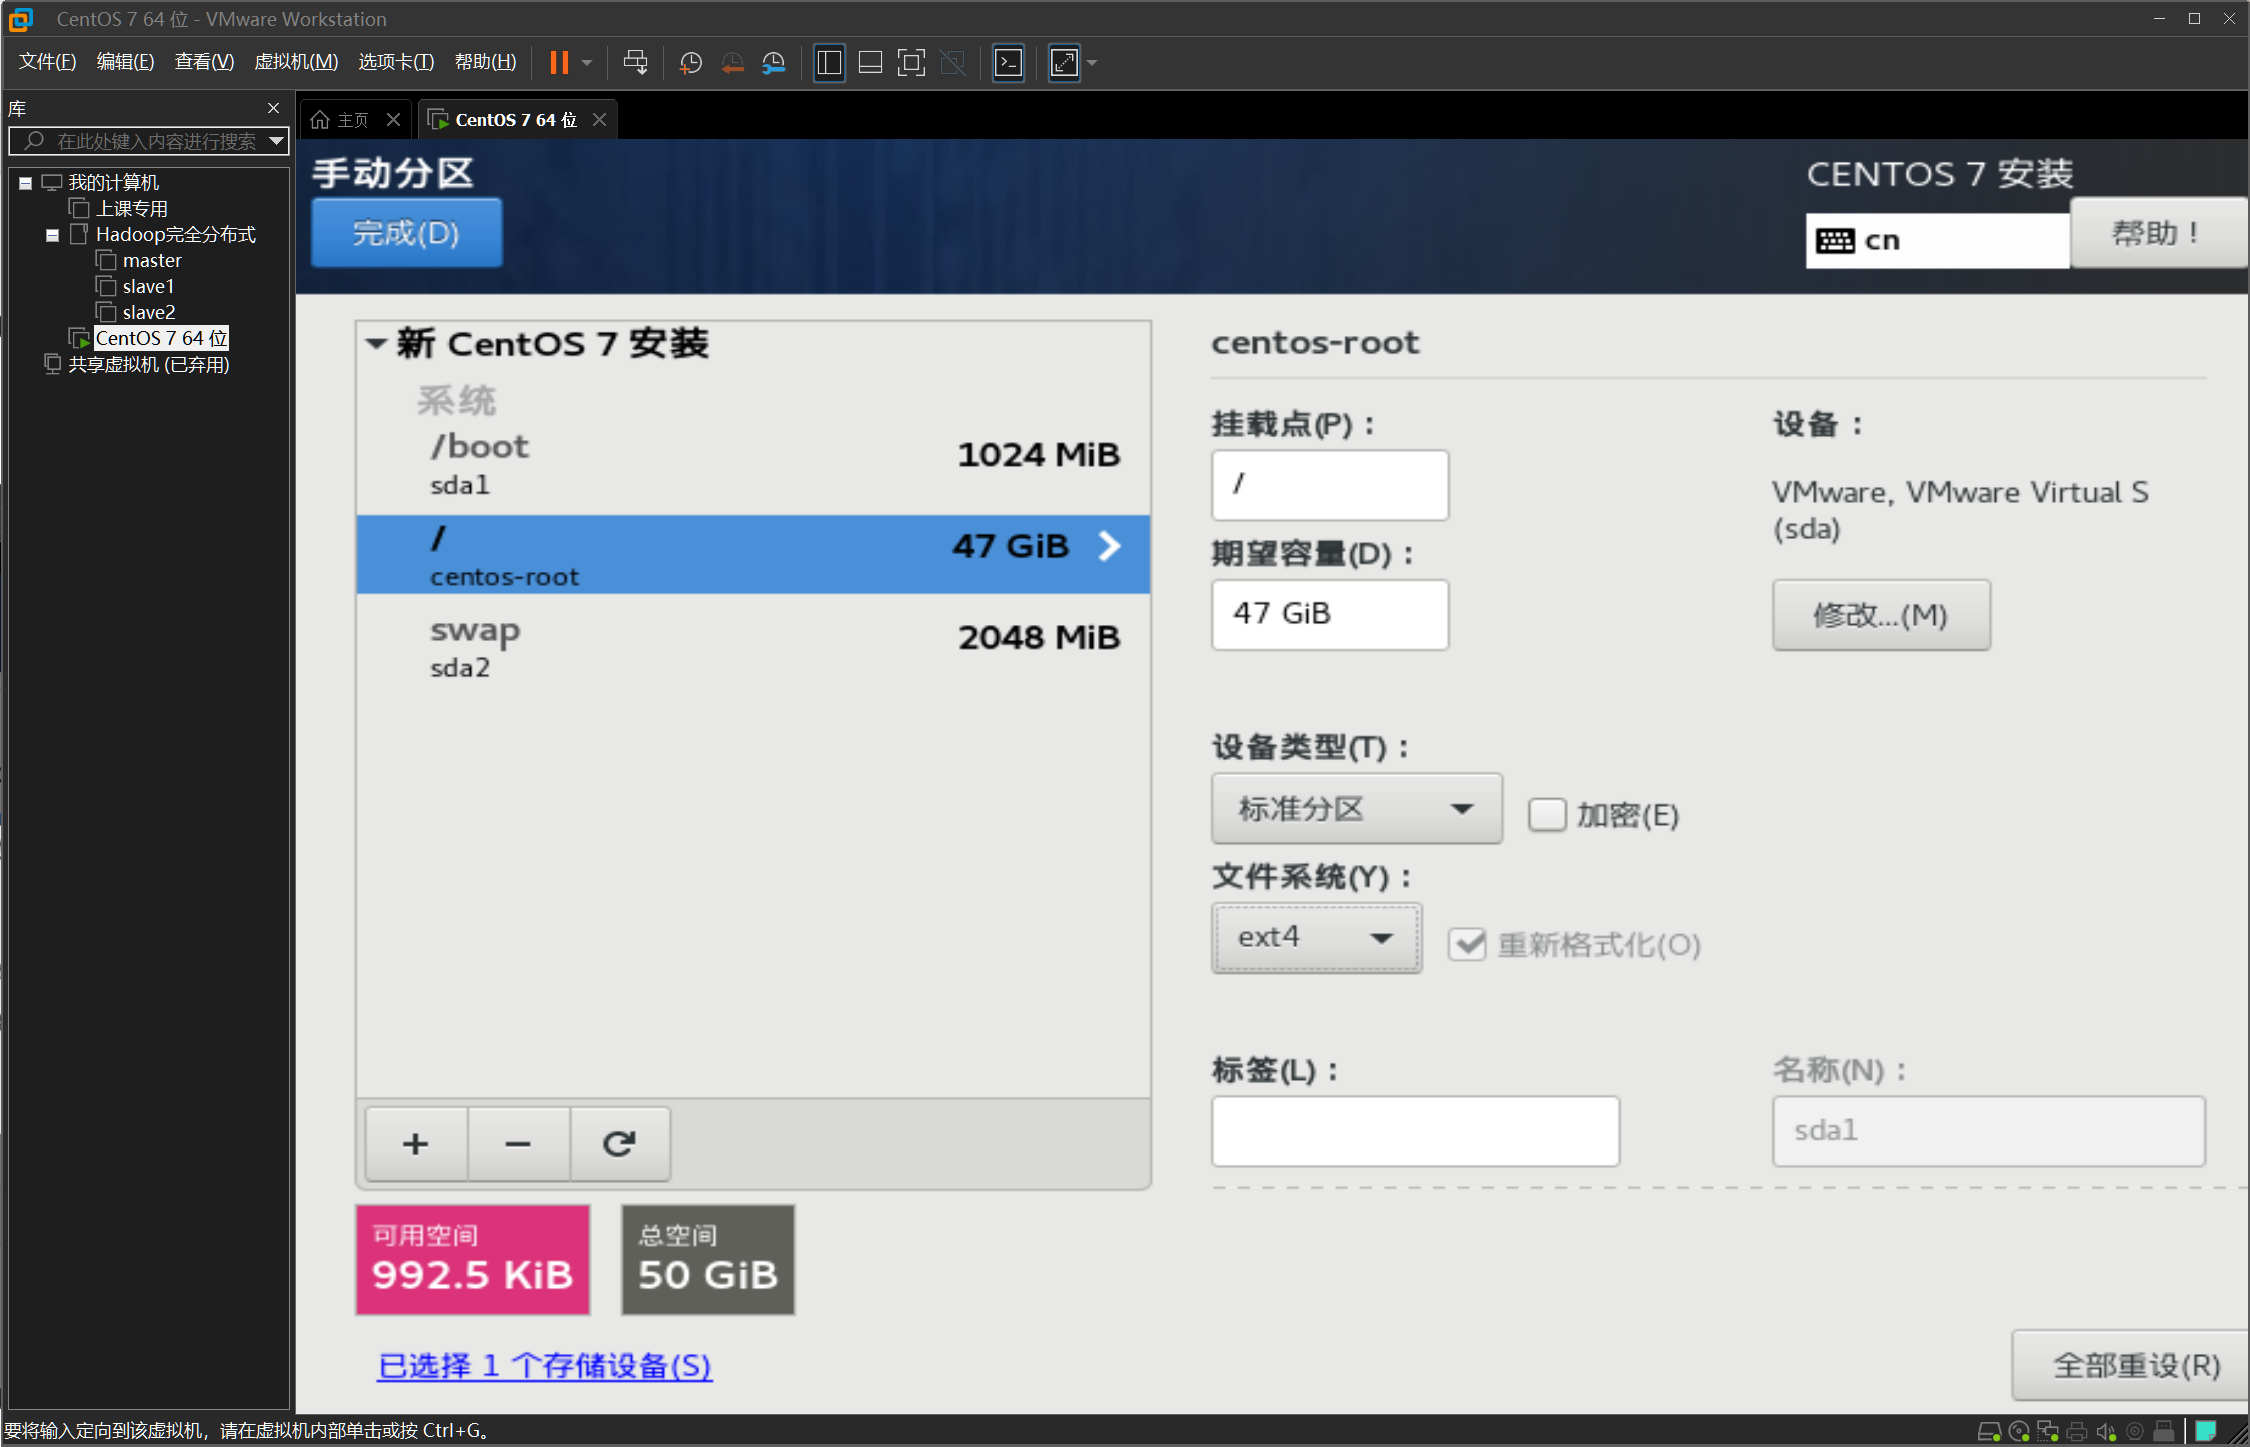Open the 帮助(H) menu
The image size is (2250, 1447).
pyautogui.click(x=485, y=62)
